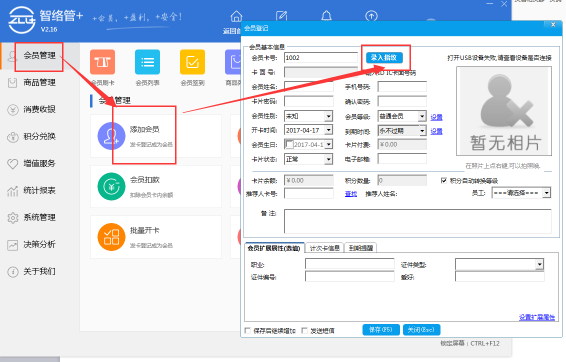Click the extended attributes settings link

click(536, 317)
